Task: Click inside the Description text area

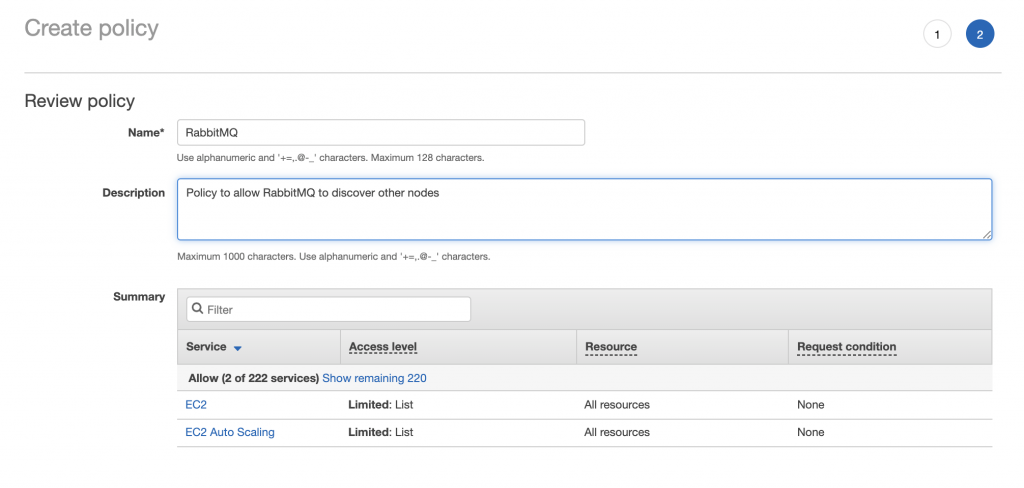Action: pos(584,209)
